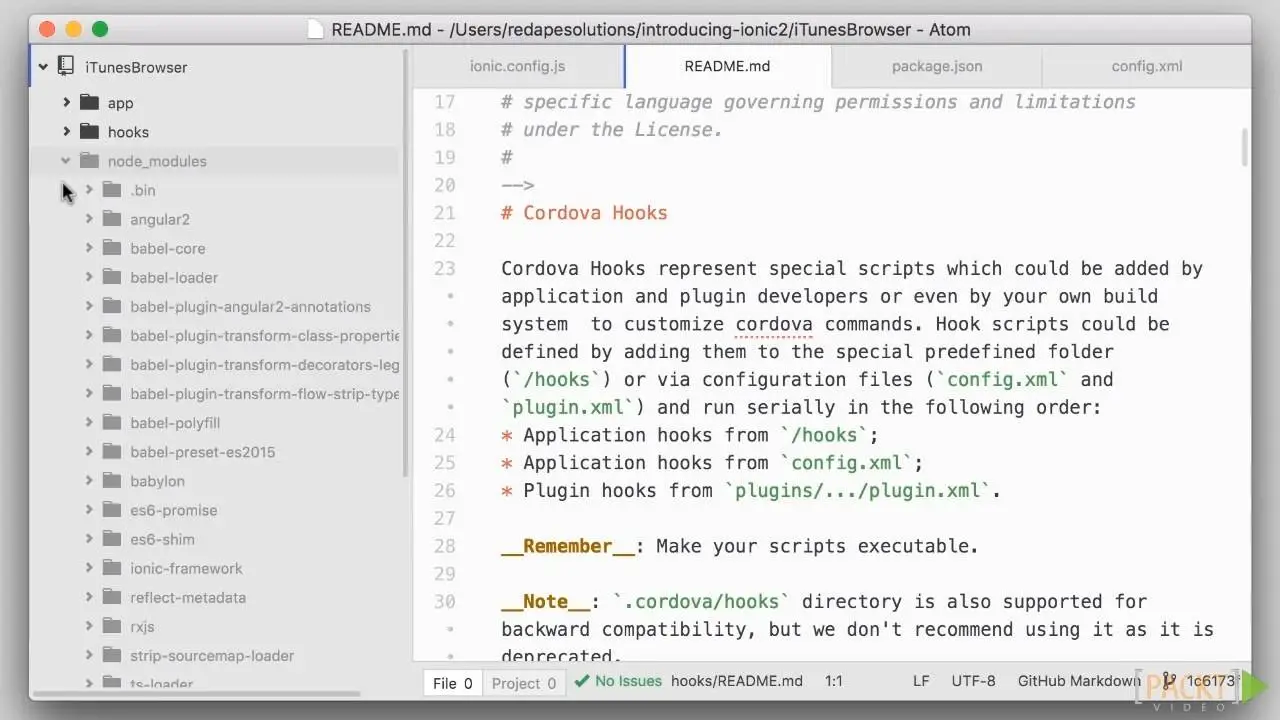The height and width of the screenshot is (720, 1280).
Task: Click the editor vertical scrollbar thumb
Action: click(x=1244, y=147)
